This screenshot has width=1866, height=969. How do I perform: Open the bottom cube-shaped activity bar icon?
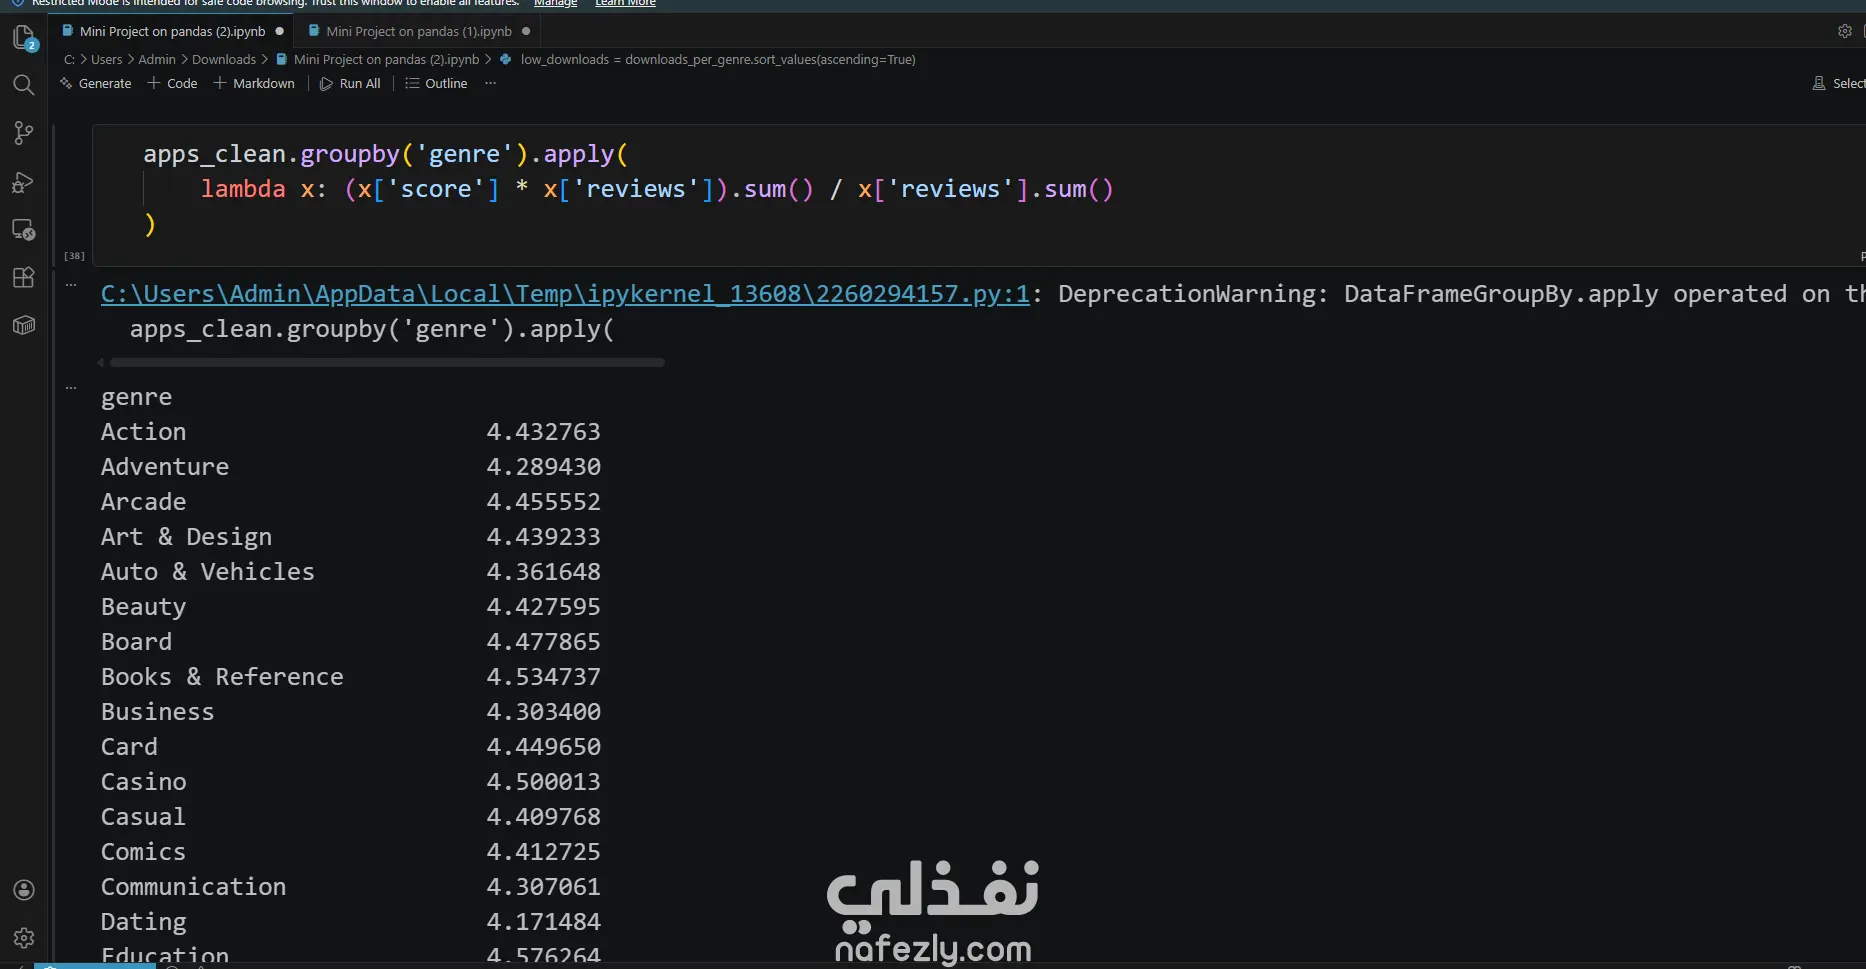(x=24, y=325)
